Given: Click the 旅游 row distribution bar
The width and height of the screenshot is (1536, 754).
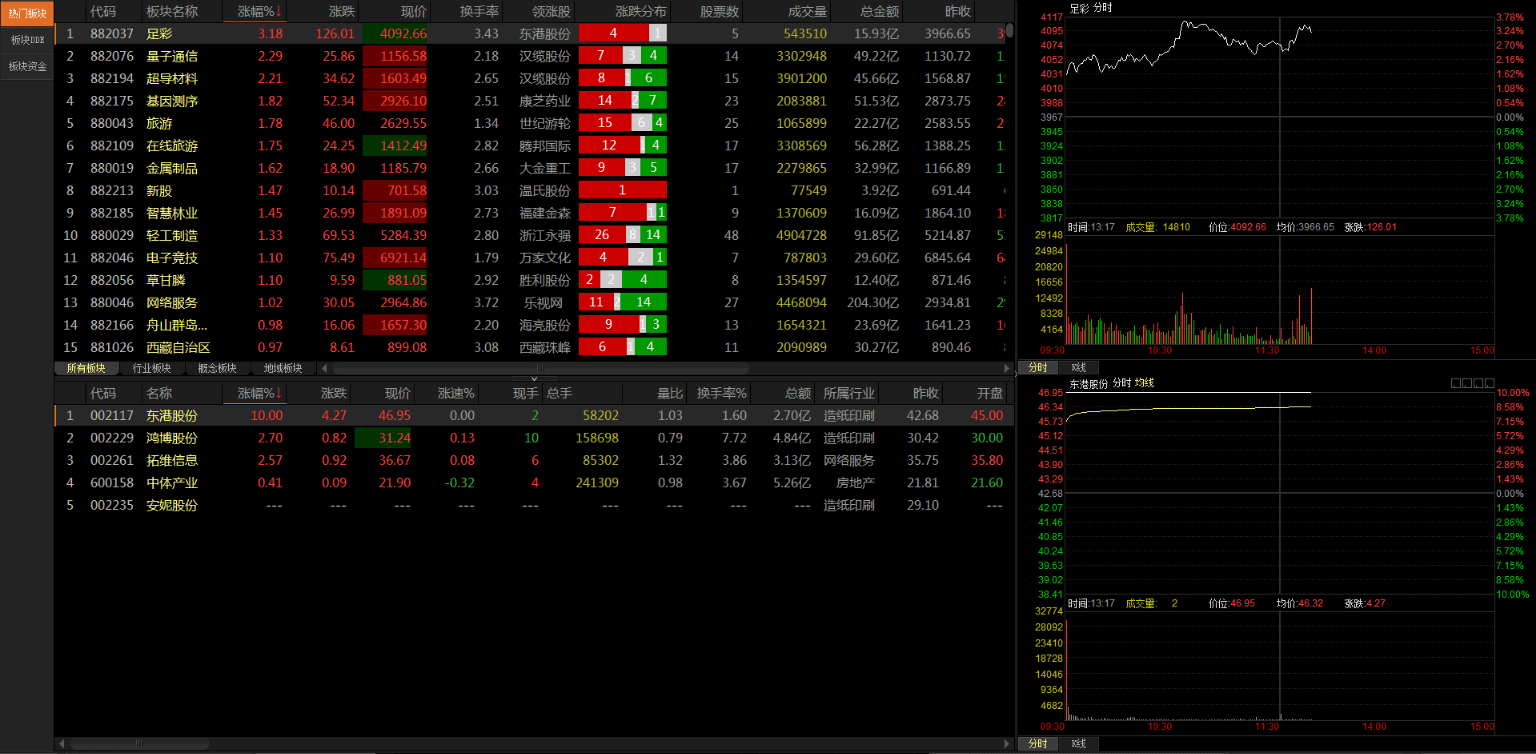Looking at the screenshot, I should [623, 123].
